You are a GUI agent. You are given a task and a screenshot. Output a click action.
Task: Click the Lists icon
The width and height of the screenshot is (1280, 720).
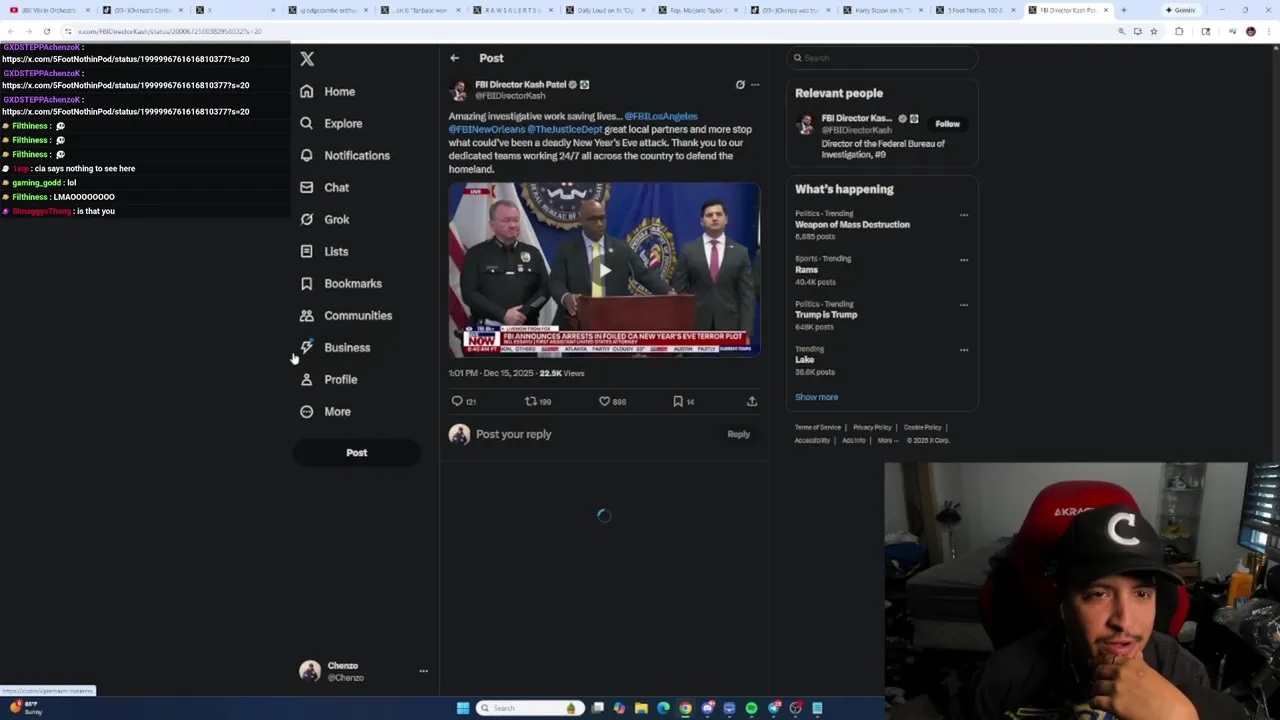(306, 251)
